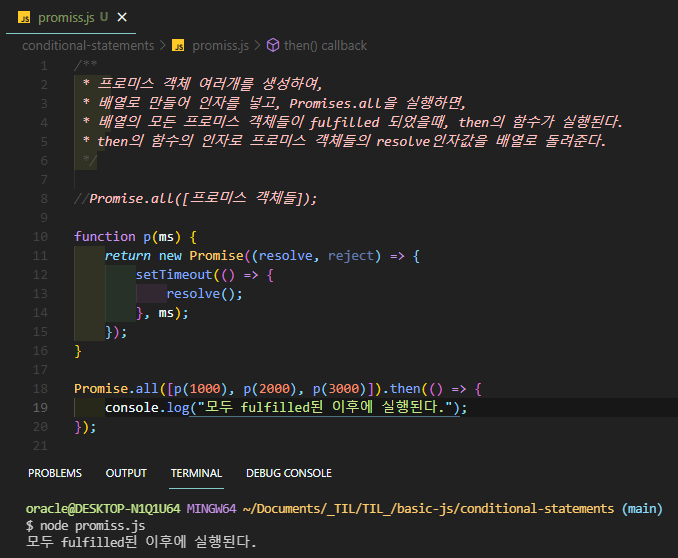The width and height of the screenshot is (678, 558).
Task: Click 'MINGW64' in terminal prompt
Action: coord(211,508)
